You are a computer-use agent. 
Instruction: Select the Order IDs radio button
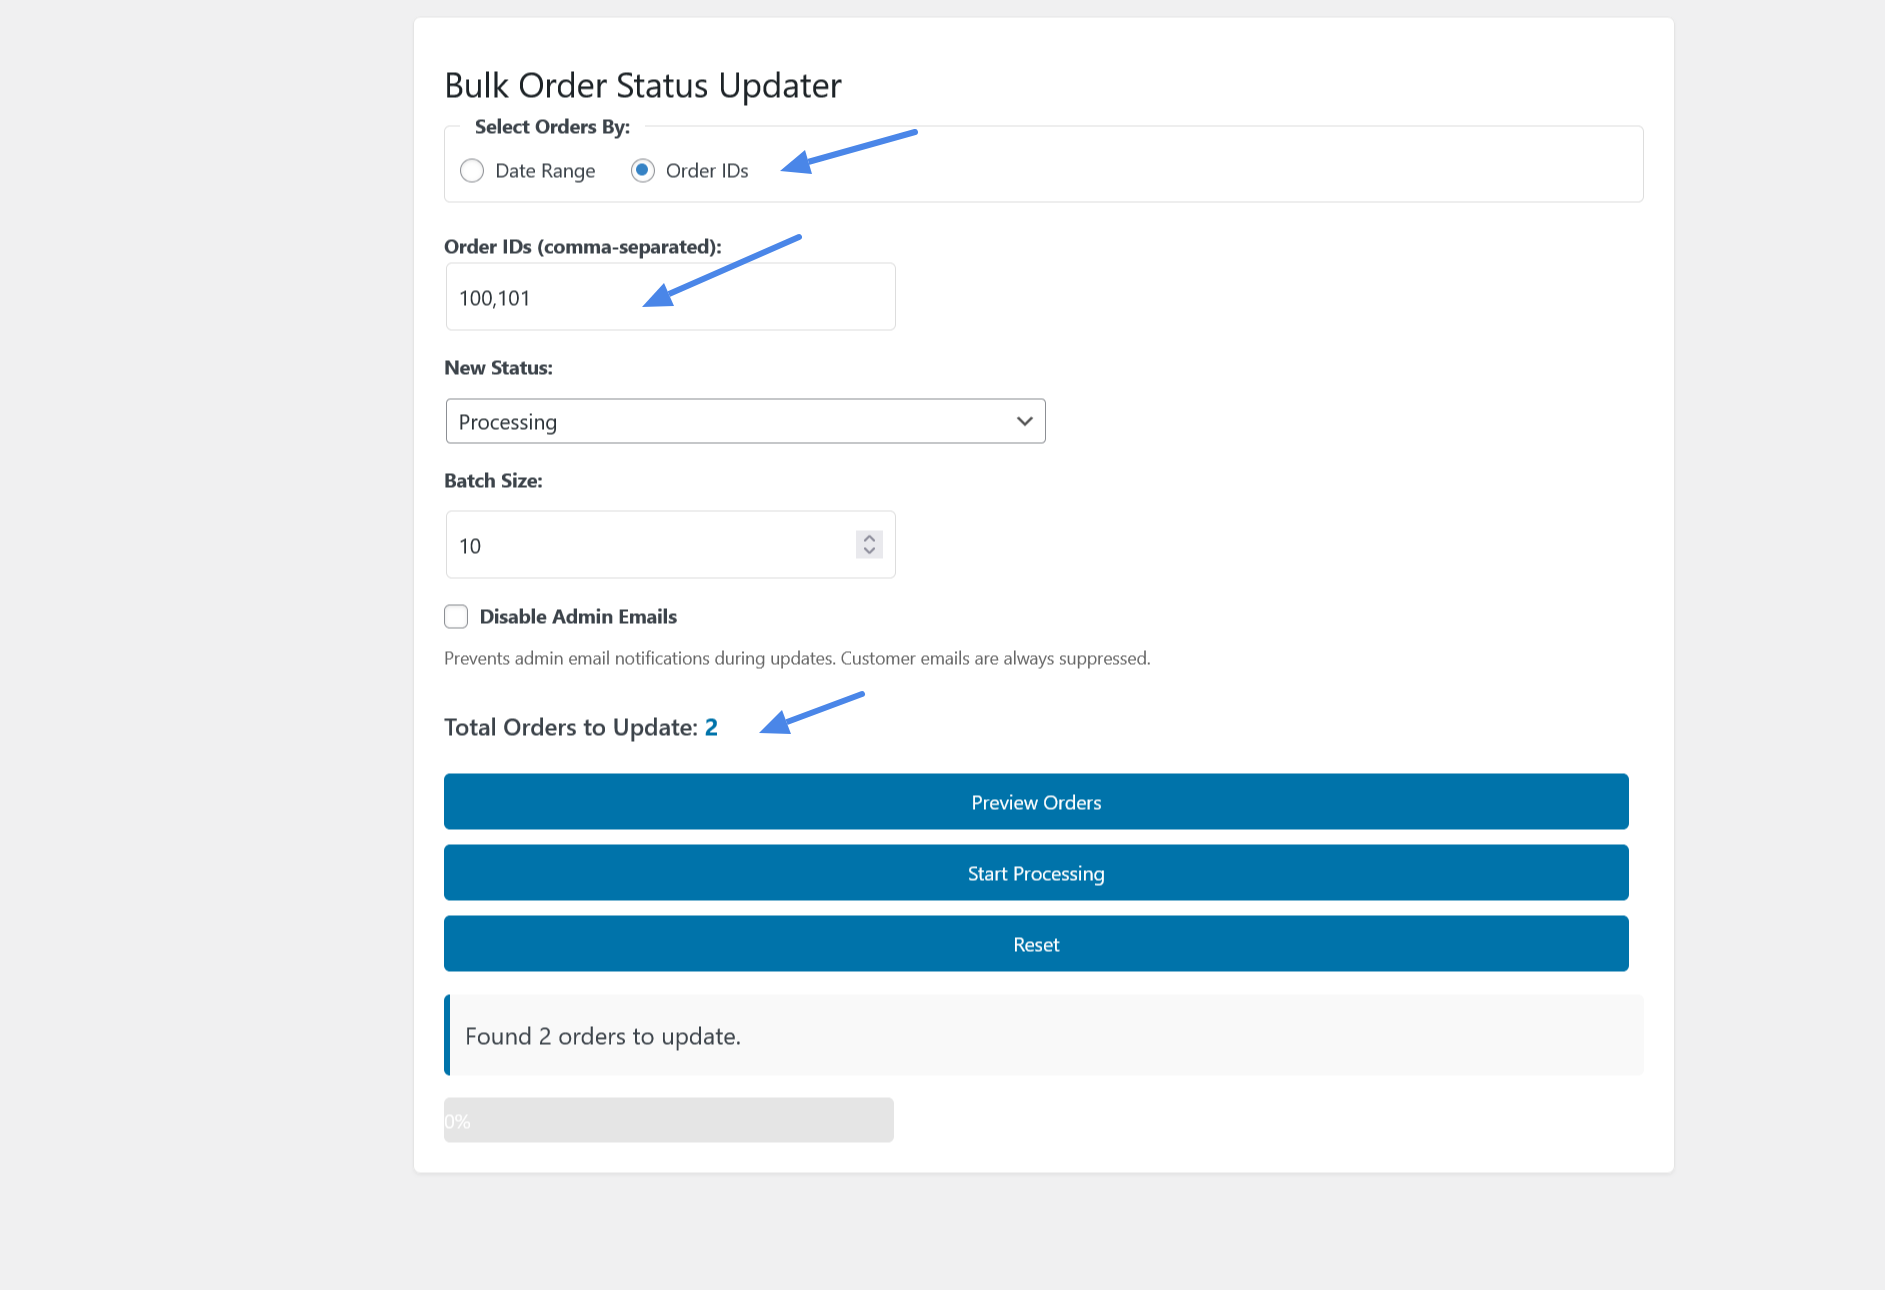point(641,170)
